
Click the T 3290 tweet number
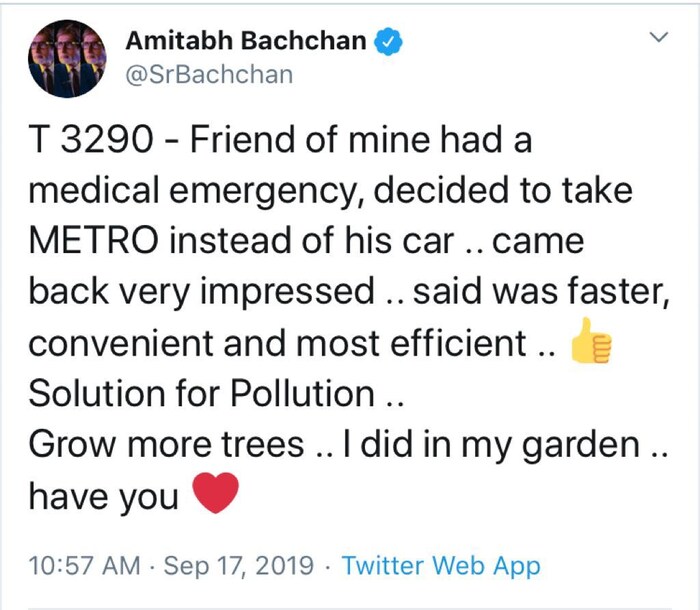pos(88,141)
